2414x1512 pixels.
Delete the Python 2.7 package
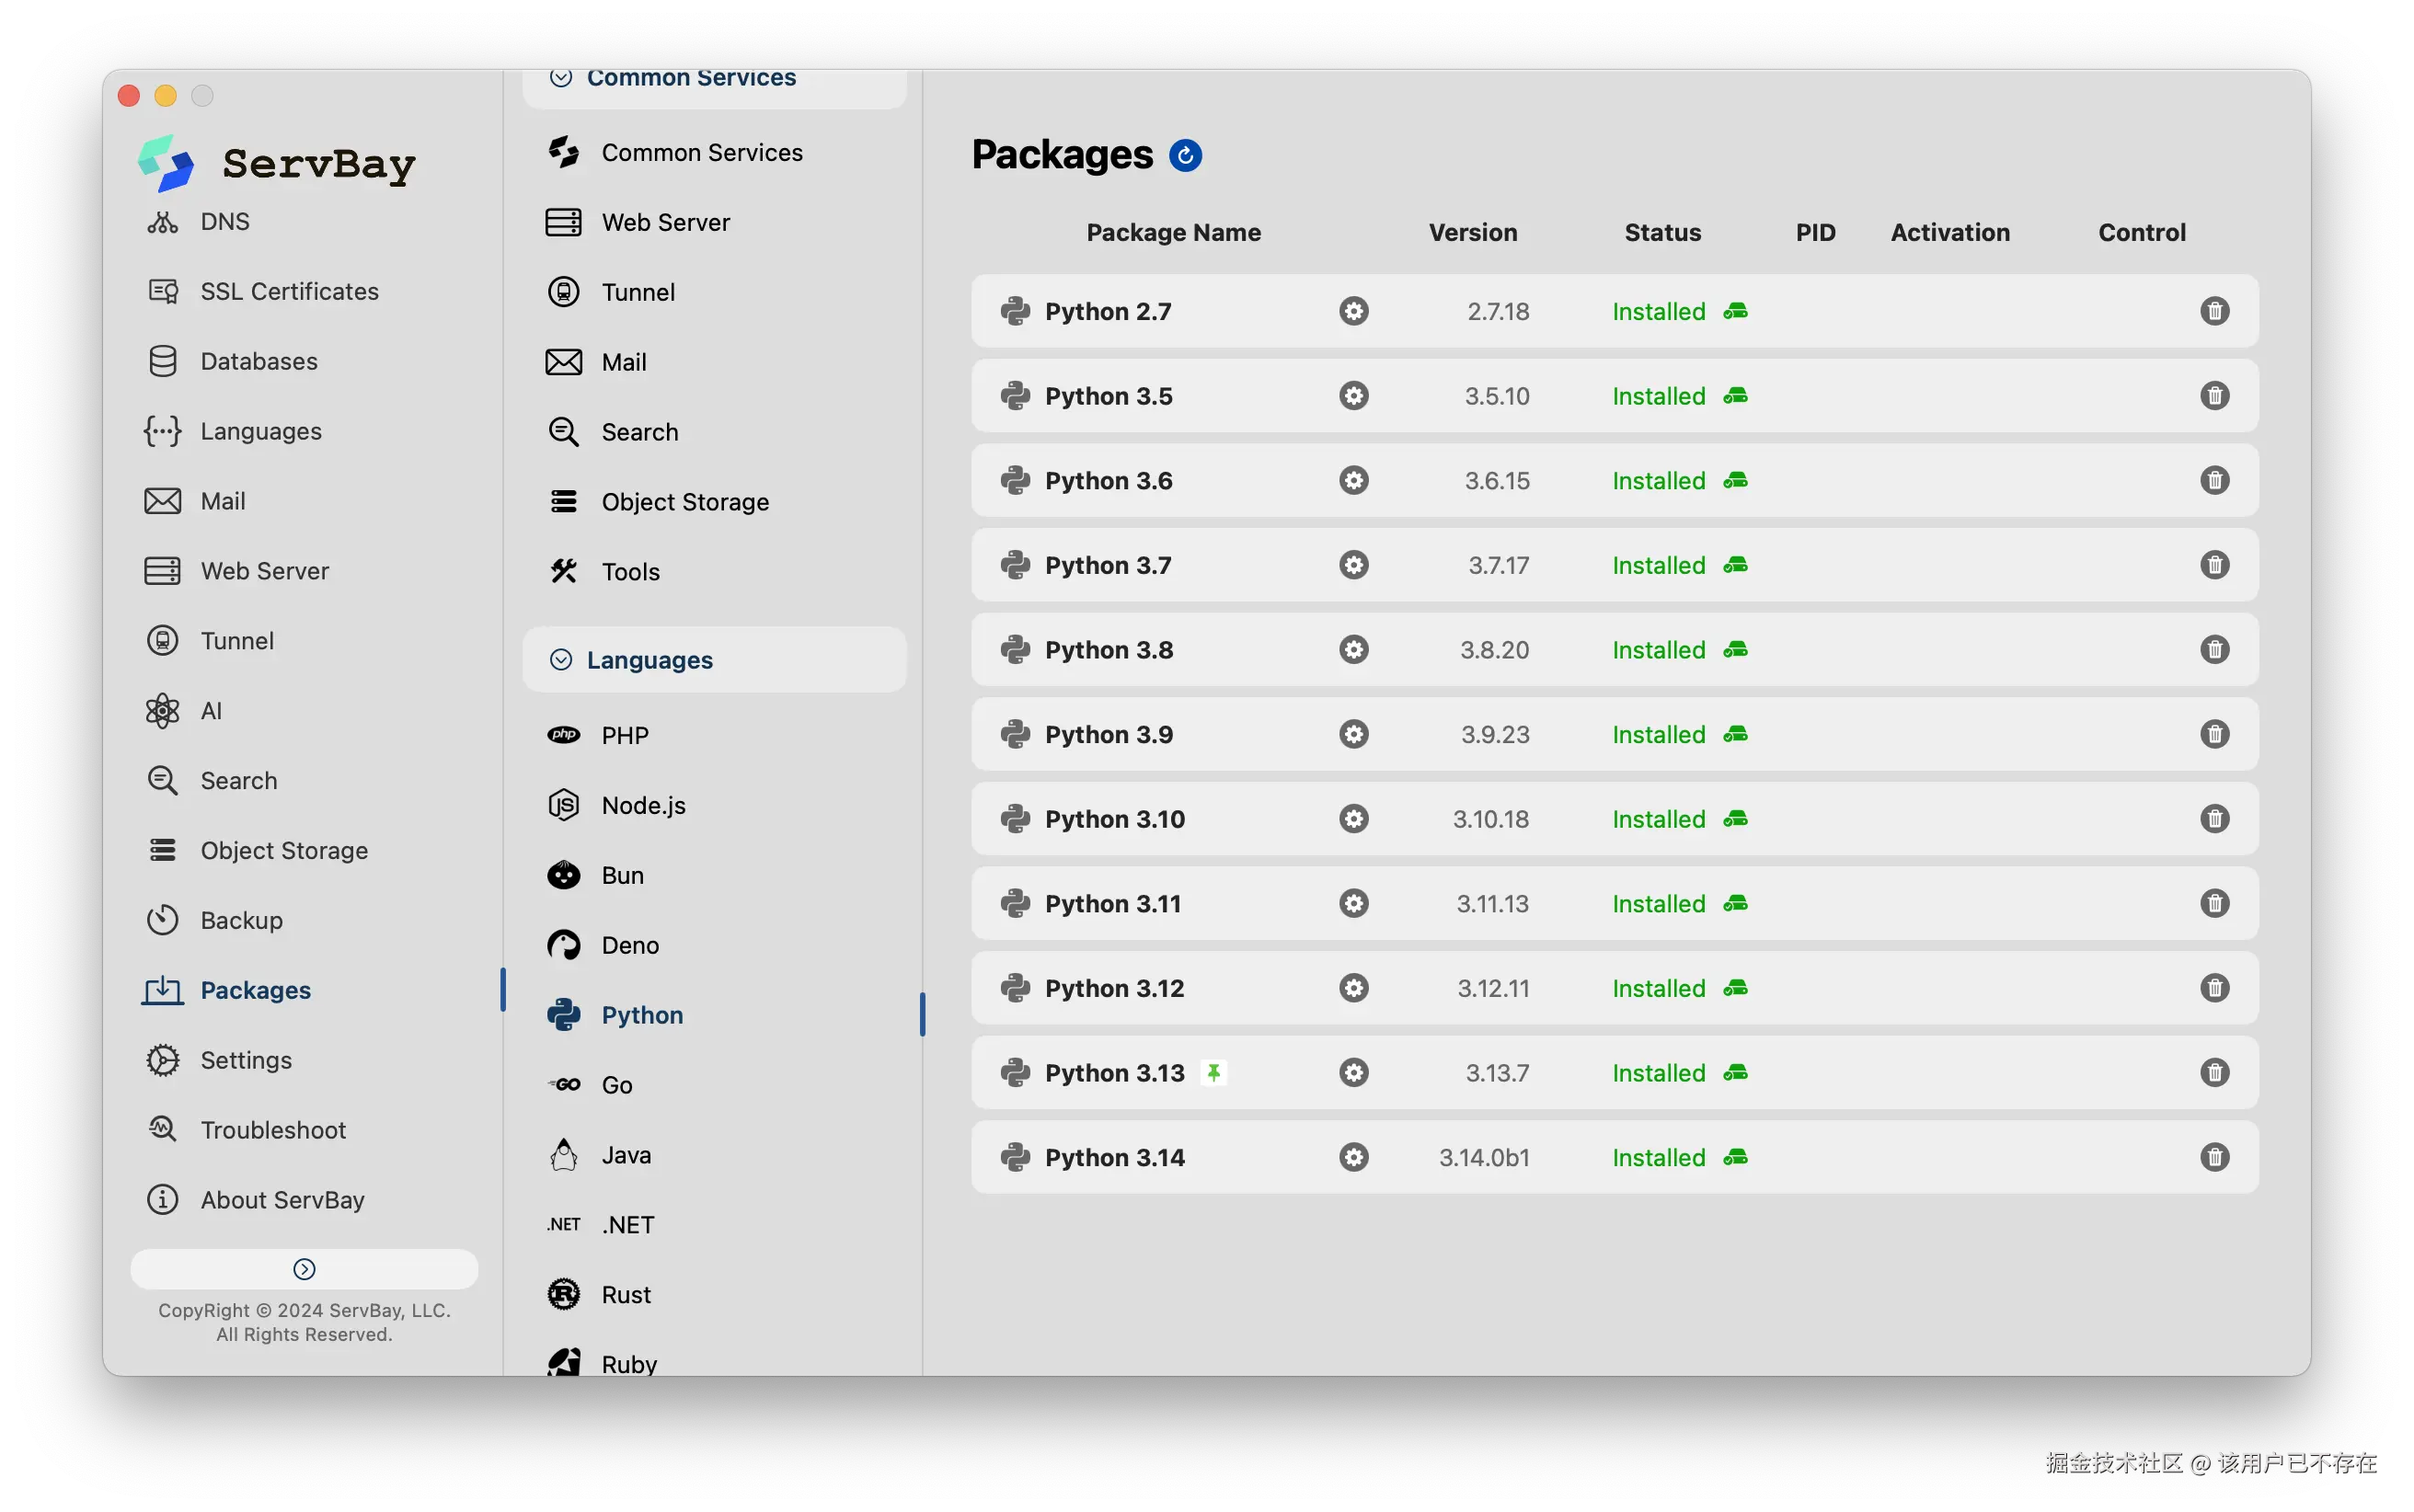(2214, 311)
